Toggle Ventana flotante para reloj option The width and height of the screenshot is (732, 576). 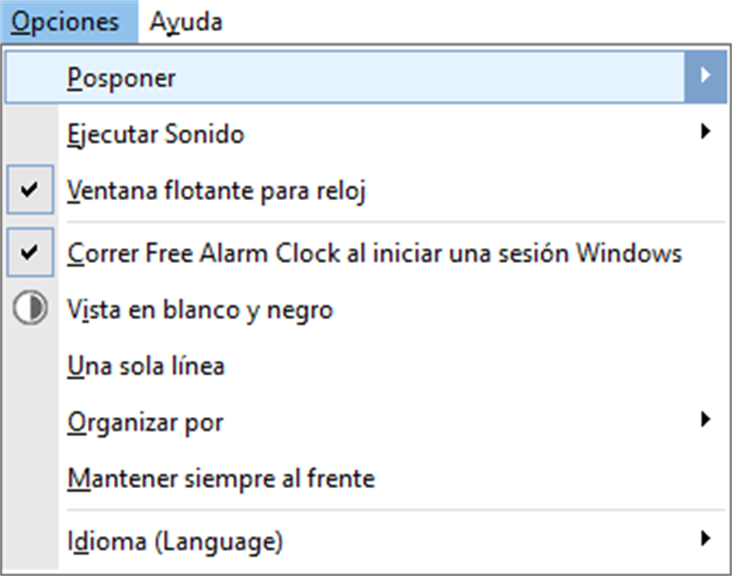(216, 191)
